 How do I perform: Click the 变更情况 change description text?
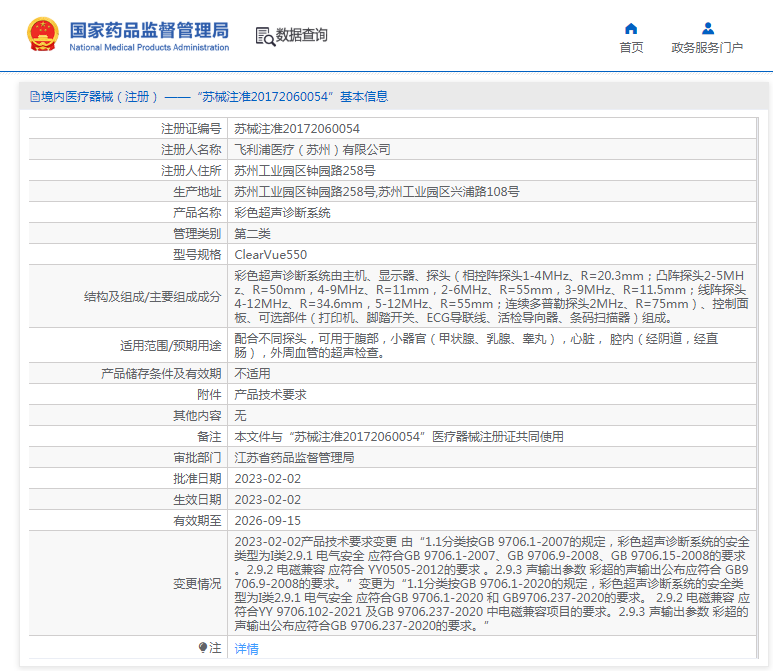(492, 584)
